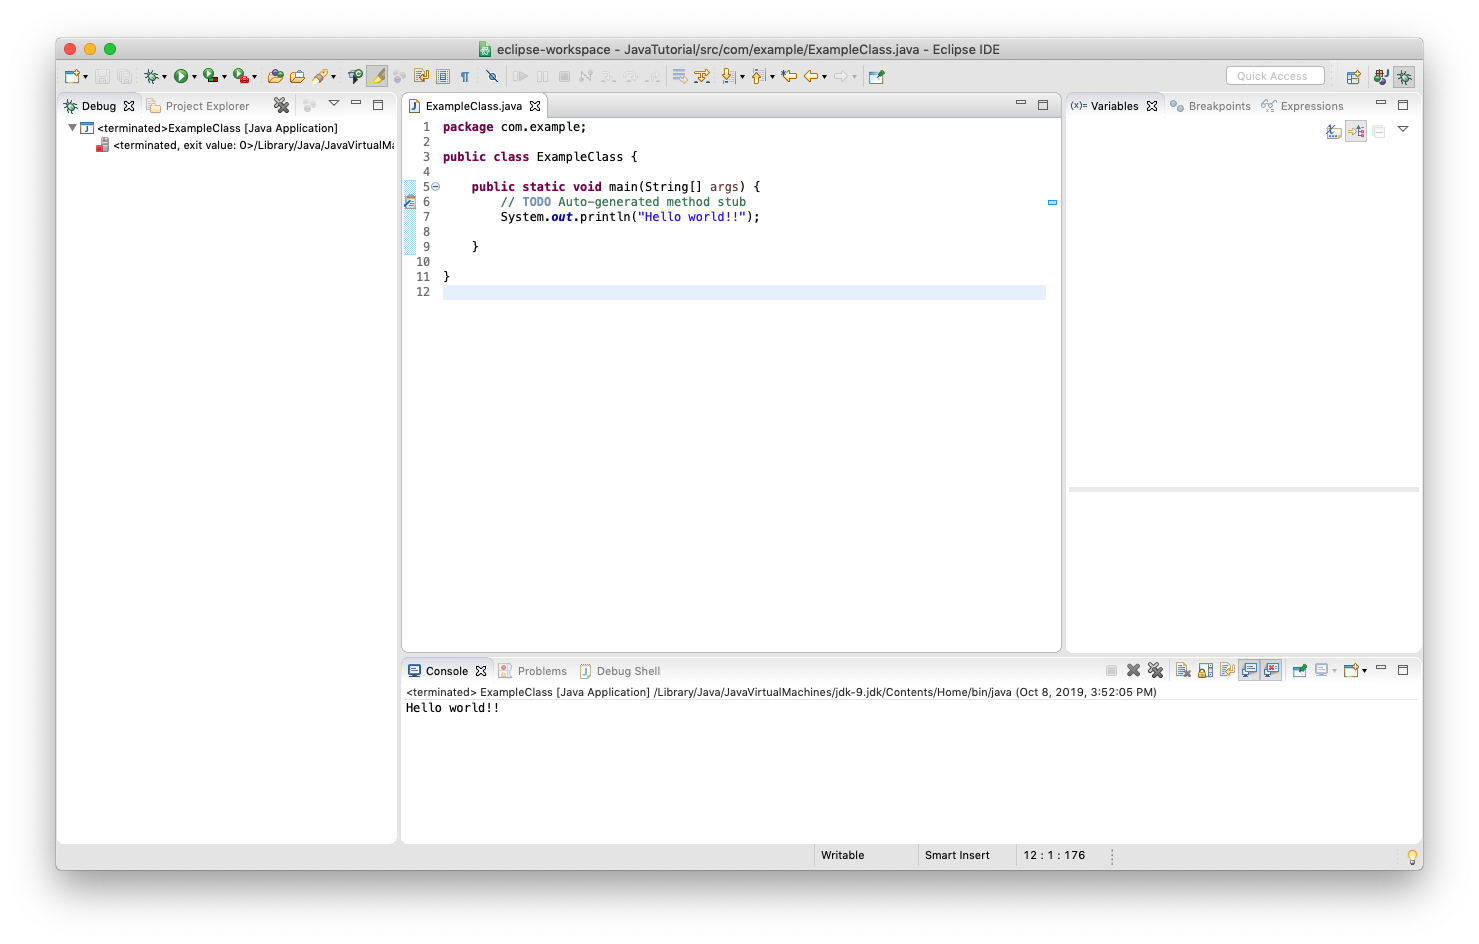The width and height of the screenshot is (1479, 944).
Task: Click the tip lightbulb icon in status bar
Action: tap(1412, 856)
